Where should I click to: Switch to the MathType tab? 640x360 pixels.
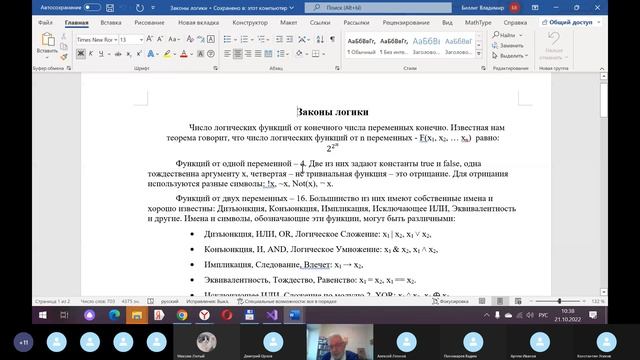click(478, 22)
